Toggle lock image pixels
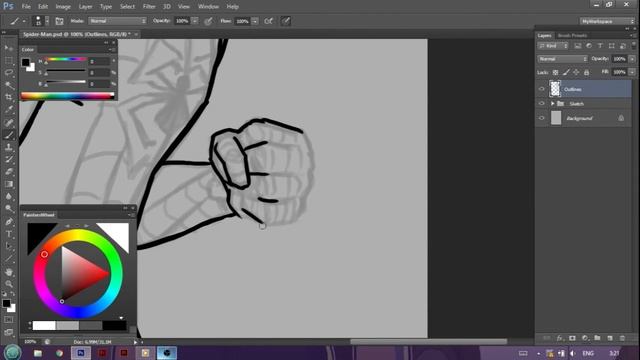Viewport: 640px width, 360px height. [x=566, y=72]
